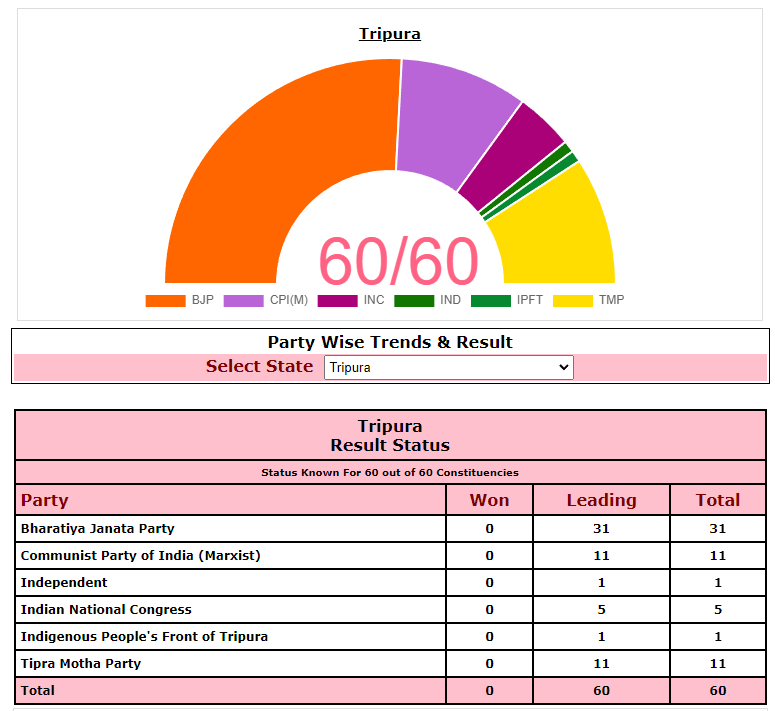Click the INC legend label
This screenshot has width=775, height=711.
(374, 300)
